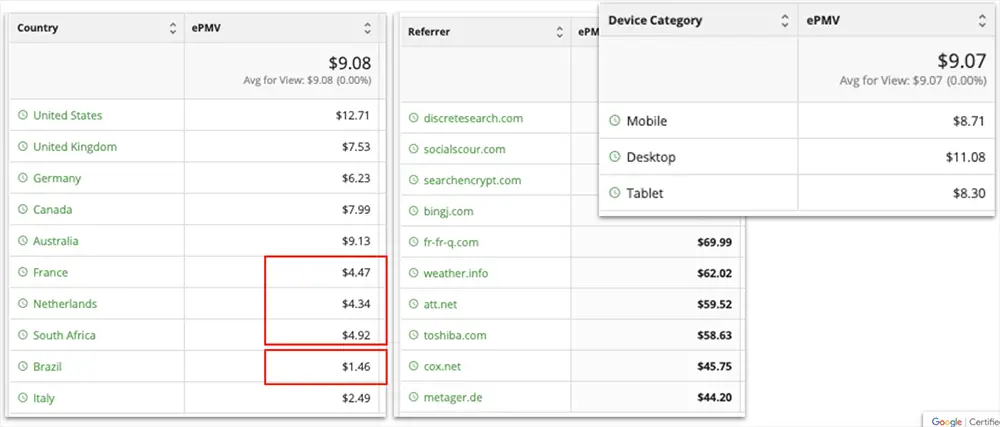Click the clock icon beside Italy
The image size is (1000, 427).
(x=23, y=398)
